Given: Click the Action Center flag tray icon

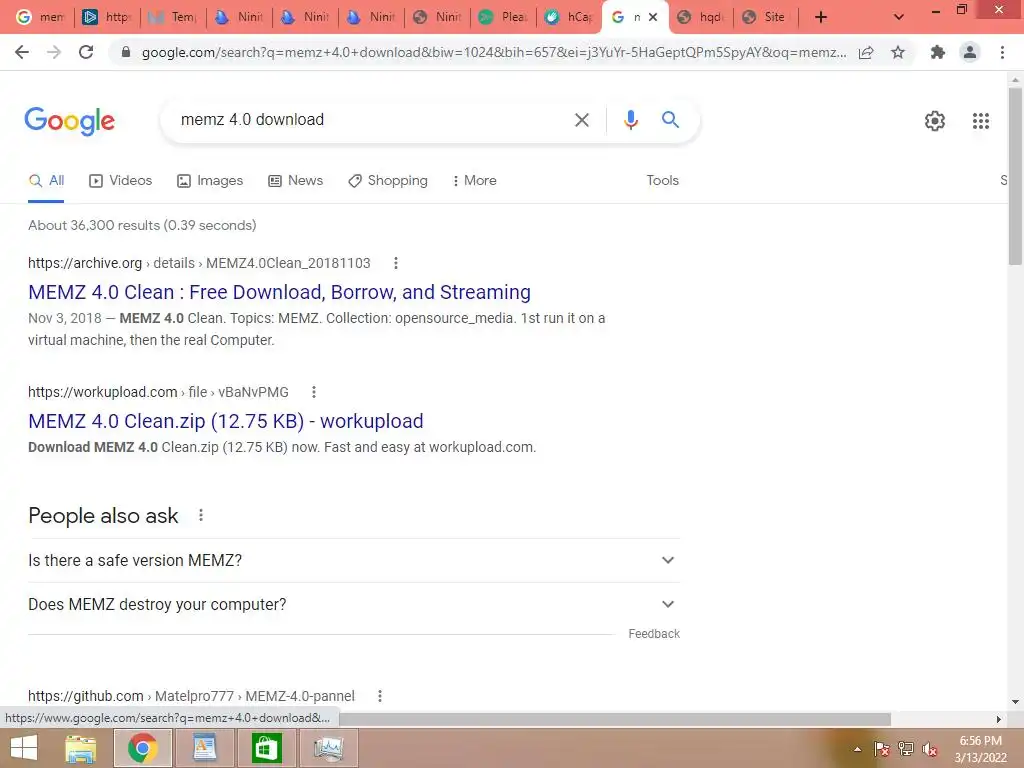Looking at the screenshot, I should click(x=882, y=749).
